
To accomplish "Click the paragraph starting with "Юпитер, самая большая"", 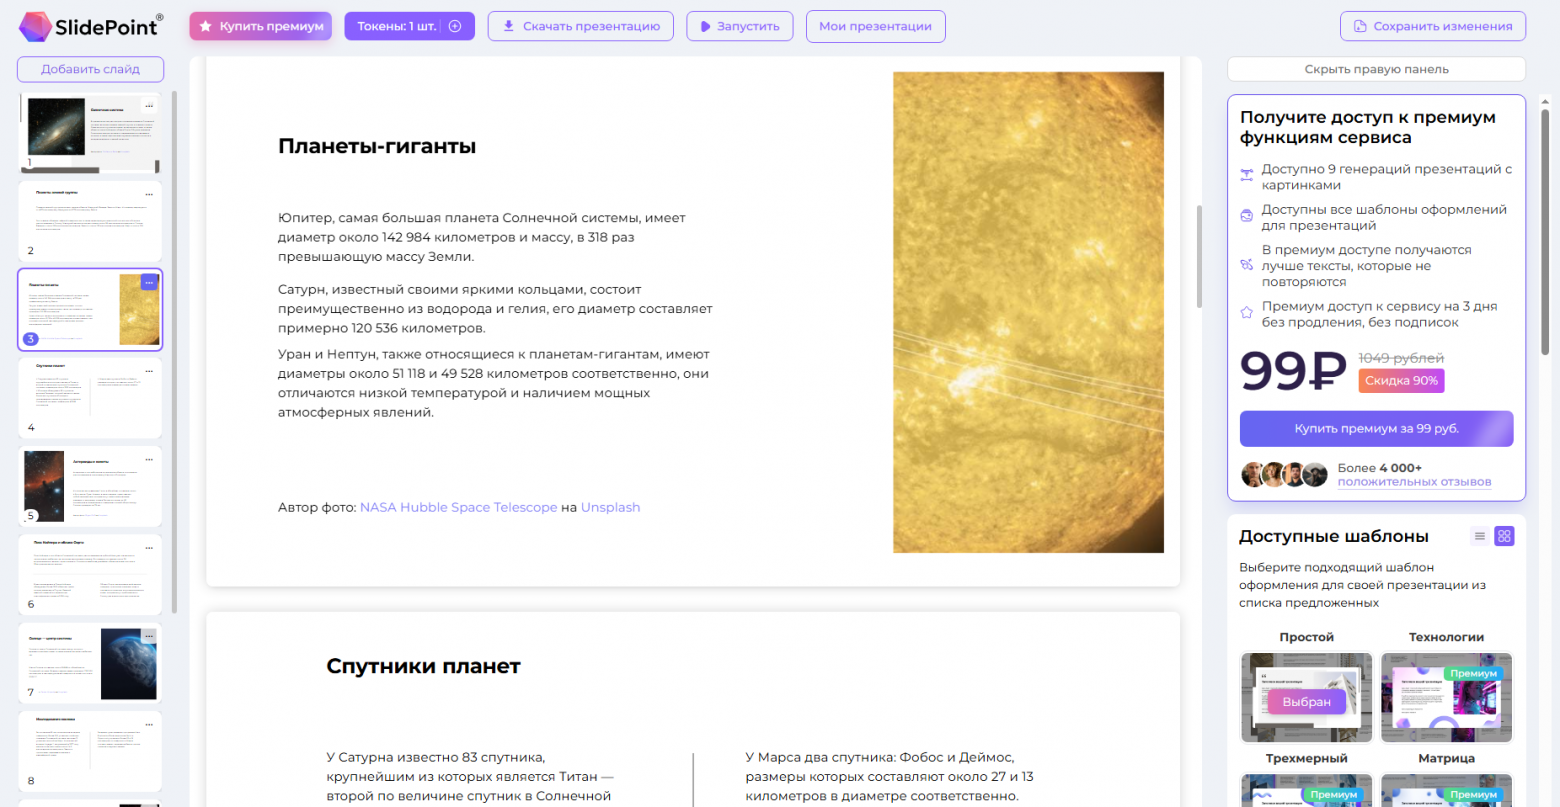I will [482, 237].
